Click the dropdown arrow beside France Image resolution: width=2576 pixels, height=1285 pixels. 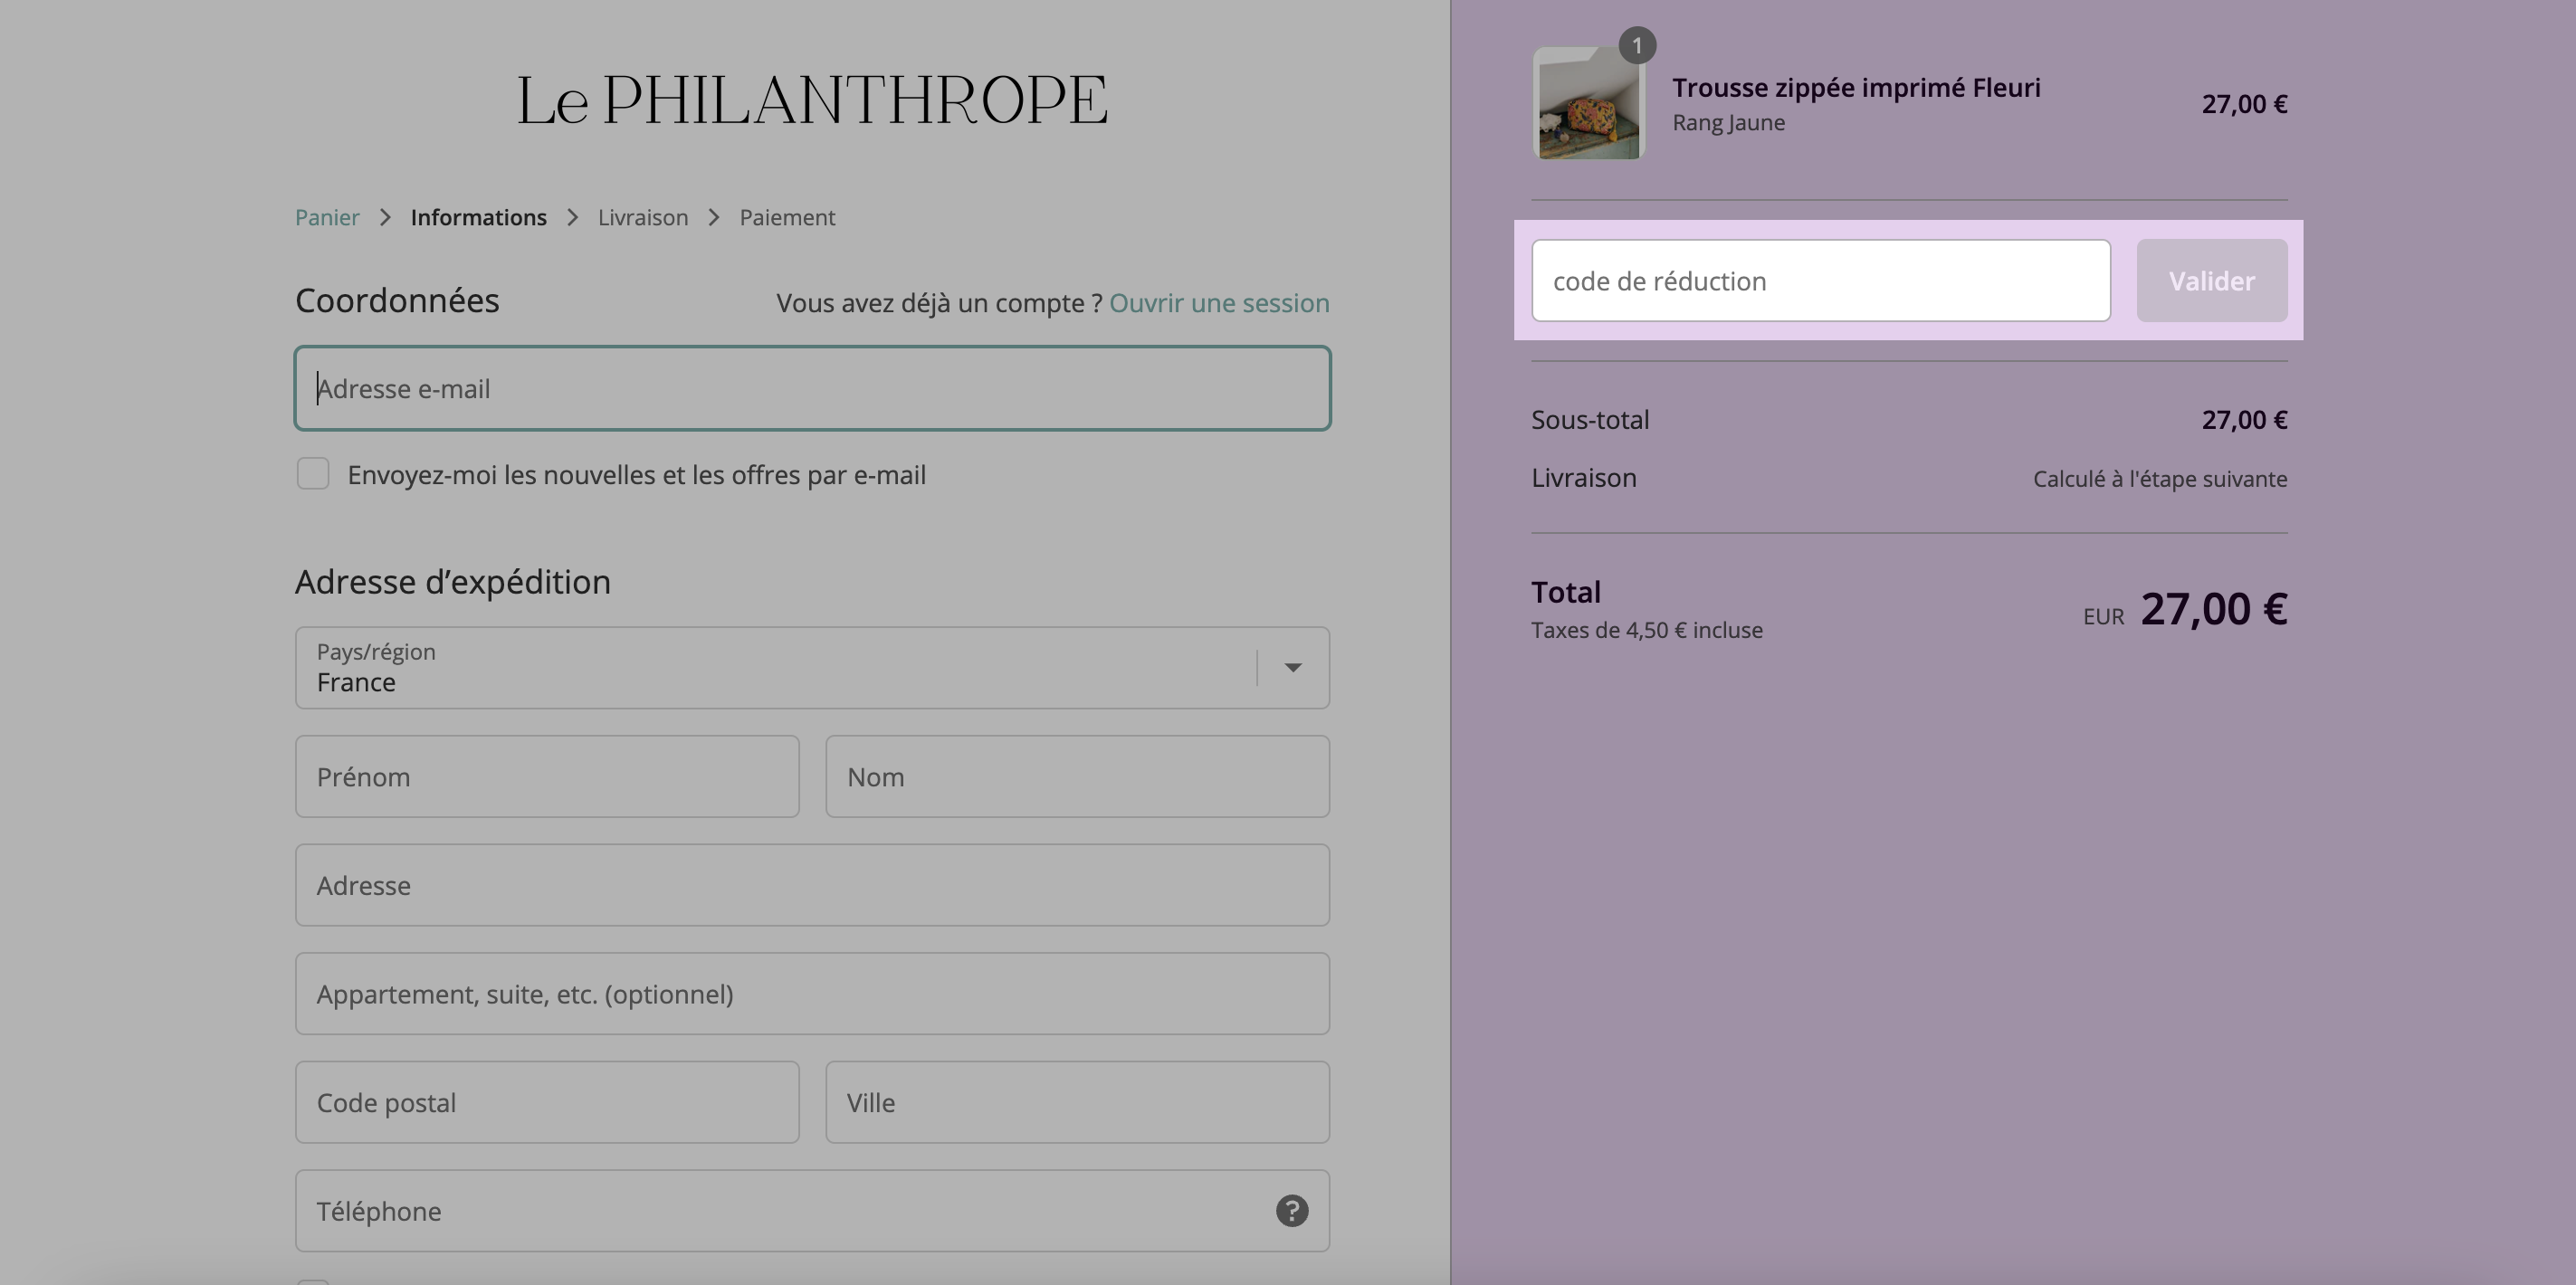coord(1293,668)
